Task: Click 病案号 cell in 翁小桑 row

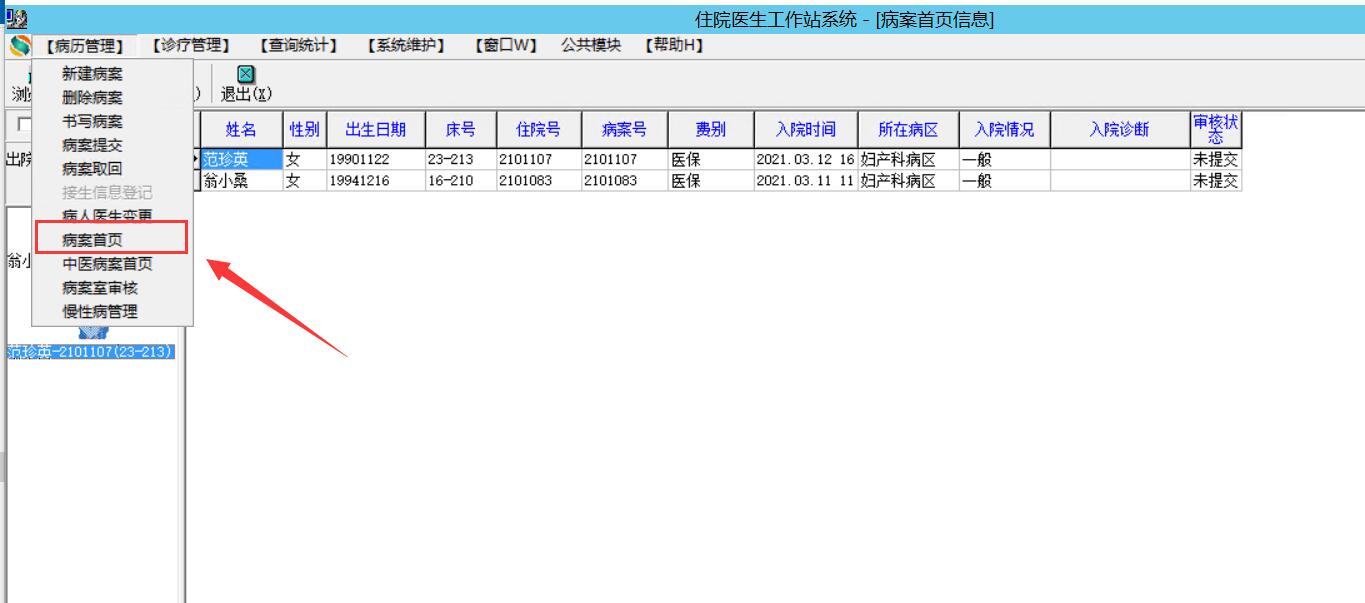Action: (624, 181)
